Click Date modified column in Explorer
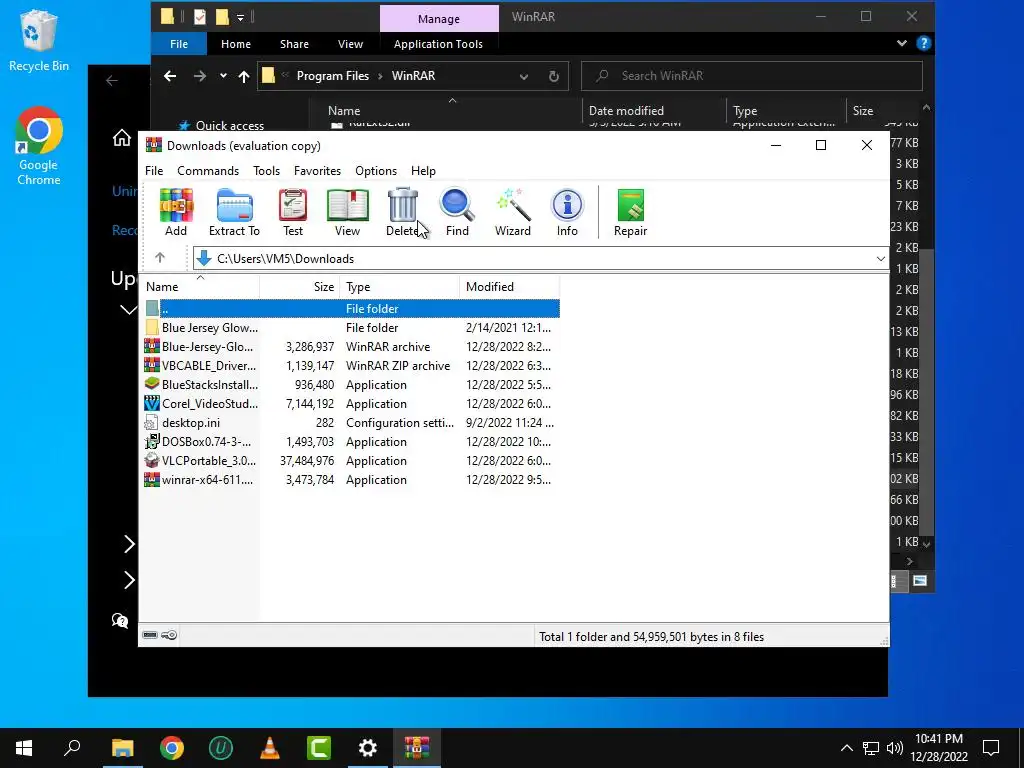Image resolution: width=1024 pixels, height=768 pixels. pyautogui.click(x=654, y=111)
